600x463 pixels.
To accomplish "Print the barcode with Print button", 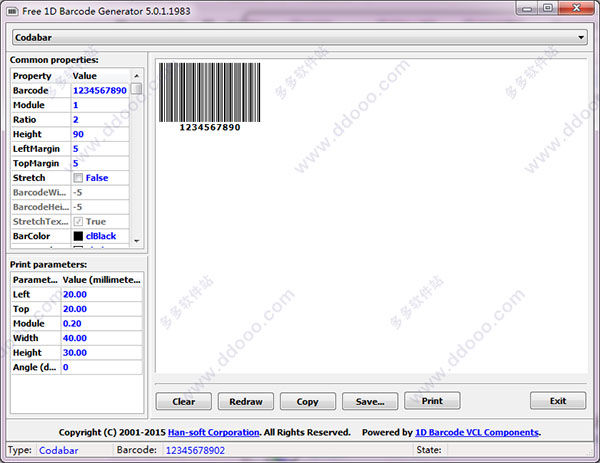I will [432, 401].
